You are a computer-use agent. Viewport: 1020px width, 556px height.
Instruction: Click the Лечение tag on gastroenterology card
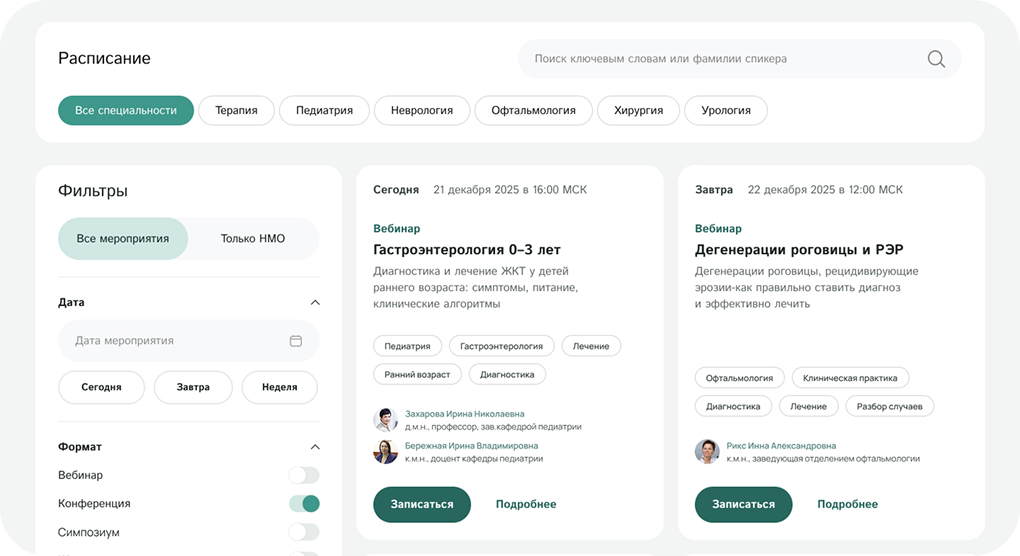(591, 346)
